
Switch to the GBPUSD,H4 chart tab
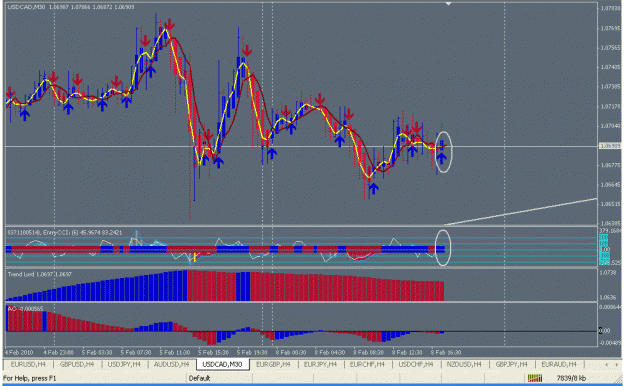pos(77,364)
